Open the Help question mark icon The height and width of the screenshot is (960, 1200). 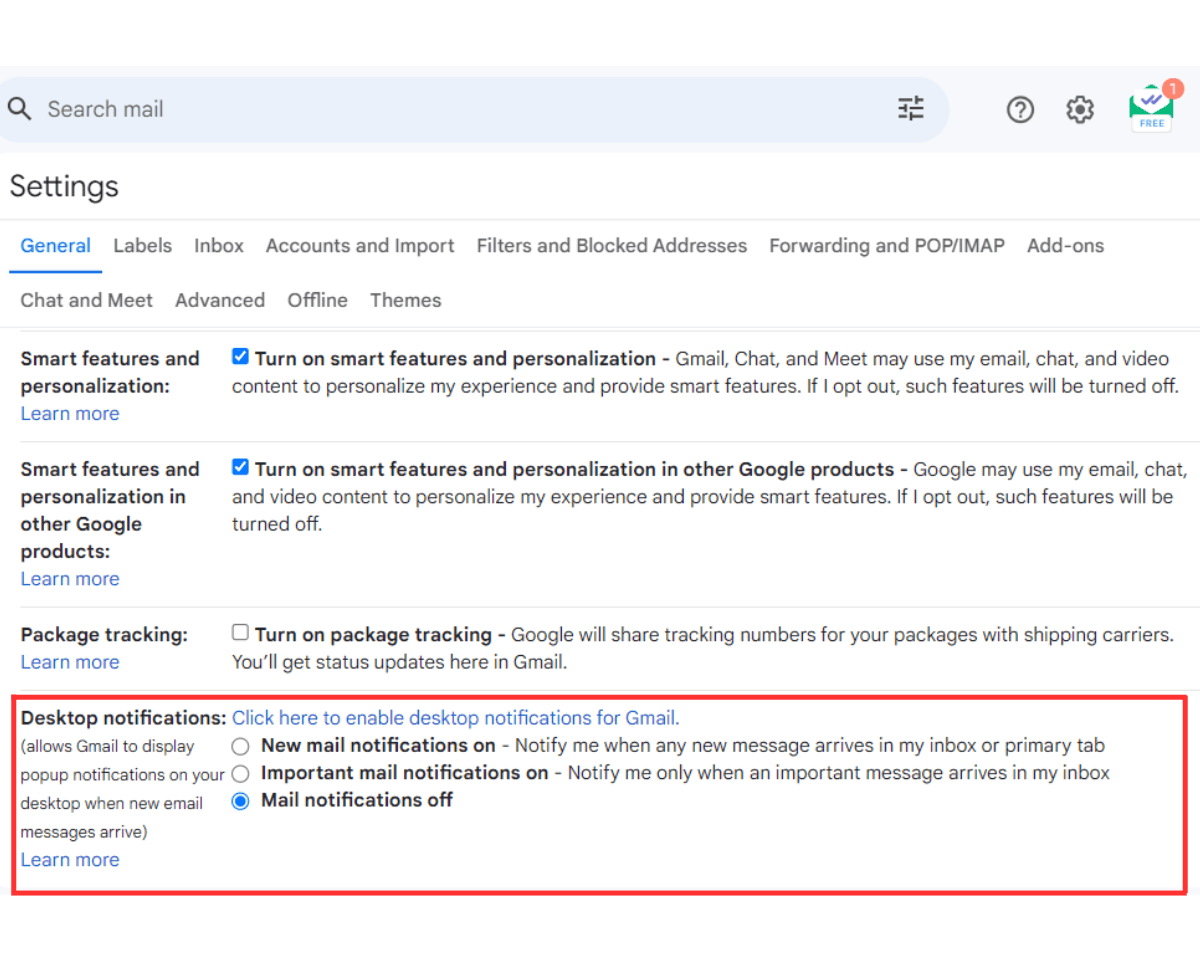click(x=1020, y=110)
